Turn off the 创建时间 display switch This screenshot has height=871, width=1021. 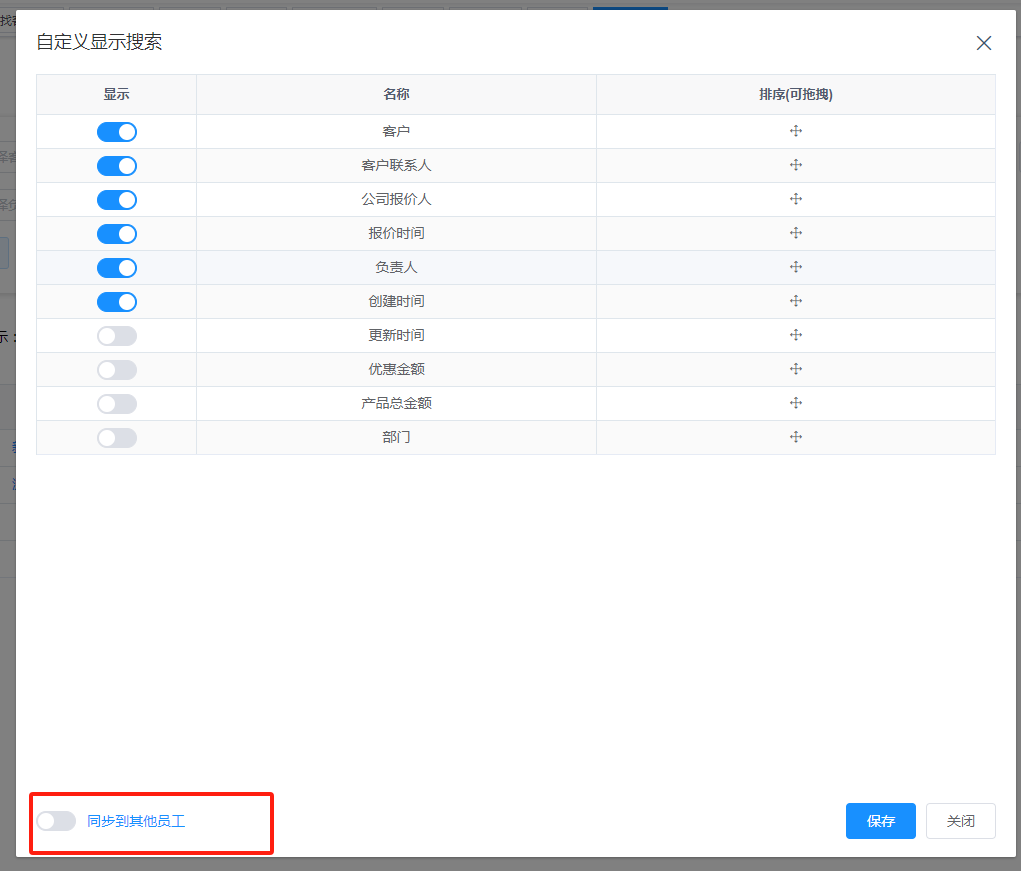click(x=117, y=302)
